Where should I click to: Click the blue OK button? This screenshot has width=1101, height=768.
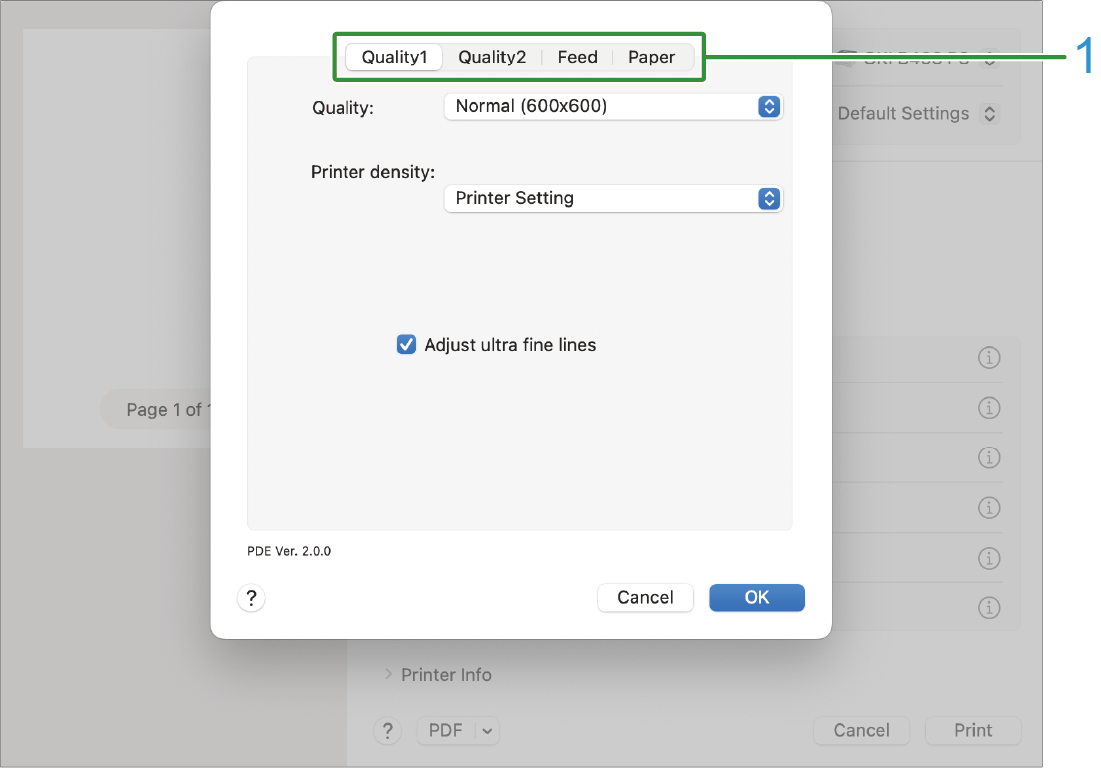[x=757, y=597]
